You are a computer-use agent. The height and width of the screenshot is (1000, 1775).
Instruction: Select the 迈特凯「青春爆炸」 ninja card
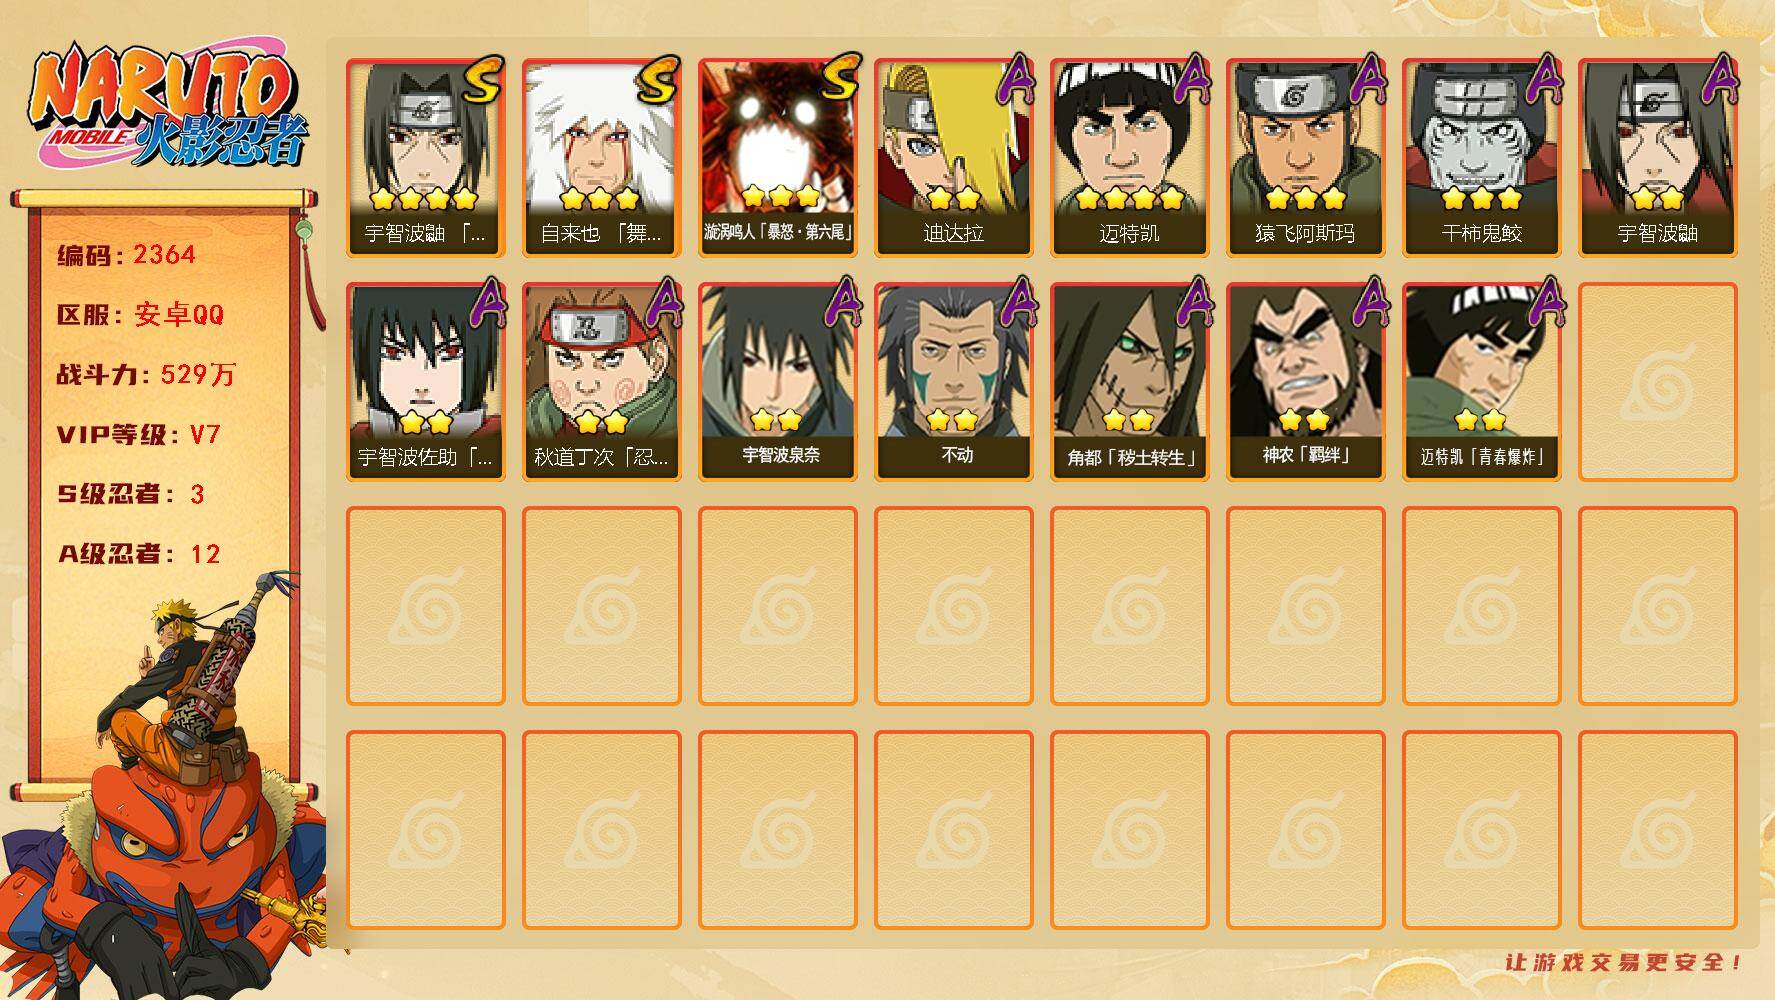(1482, 382)
